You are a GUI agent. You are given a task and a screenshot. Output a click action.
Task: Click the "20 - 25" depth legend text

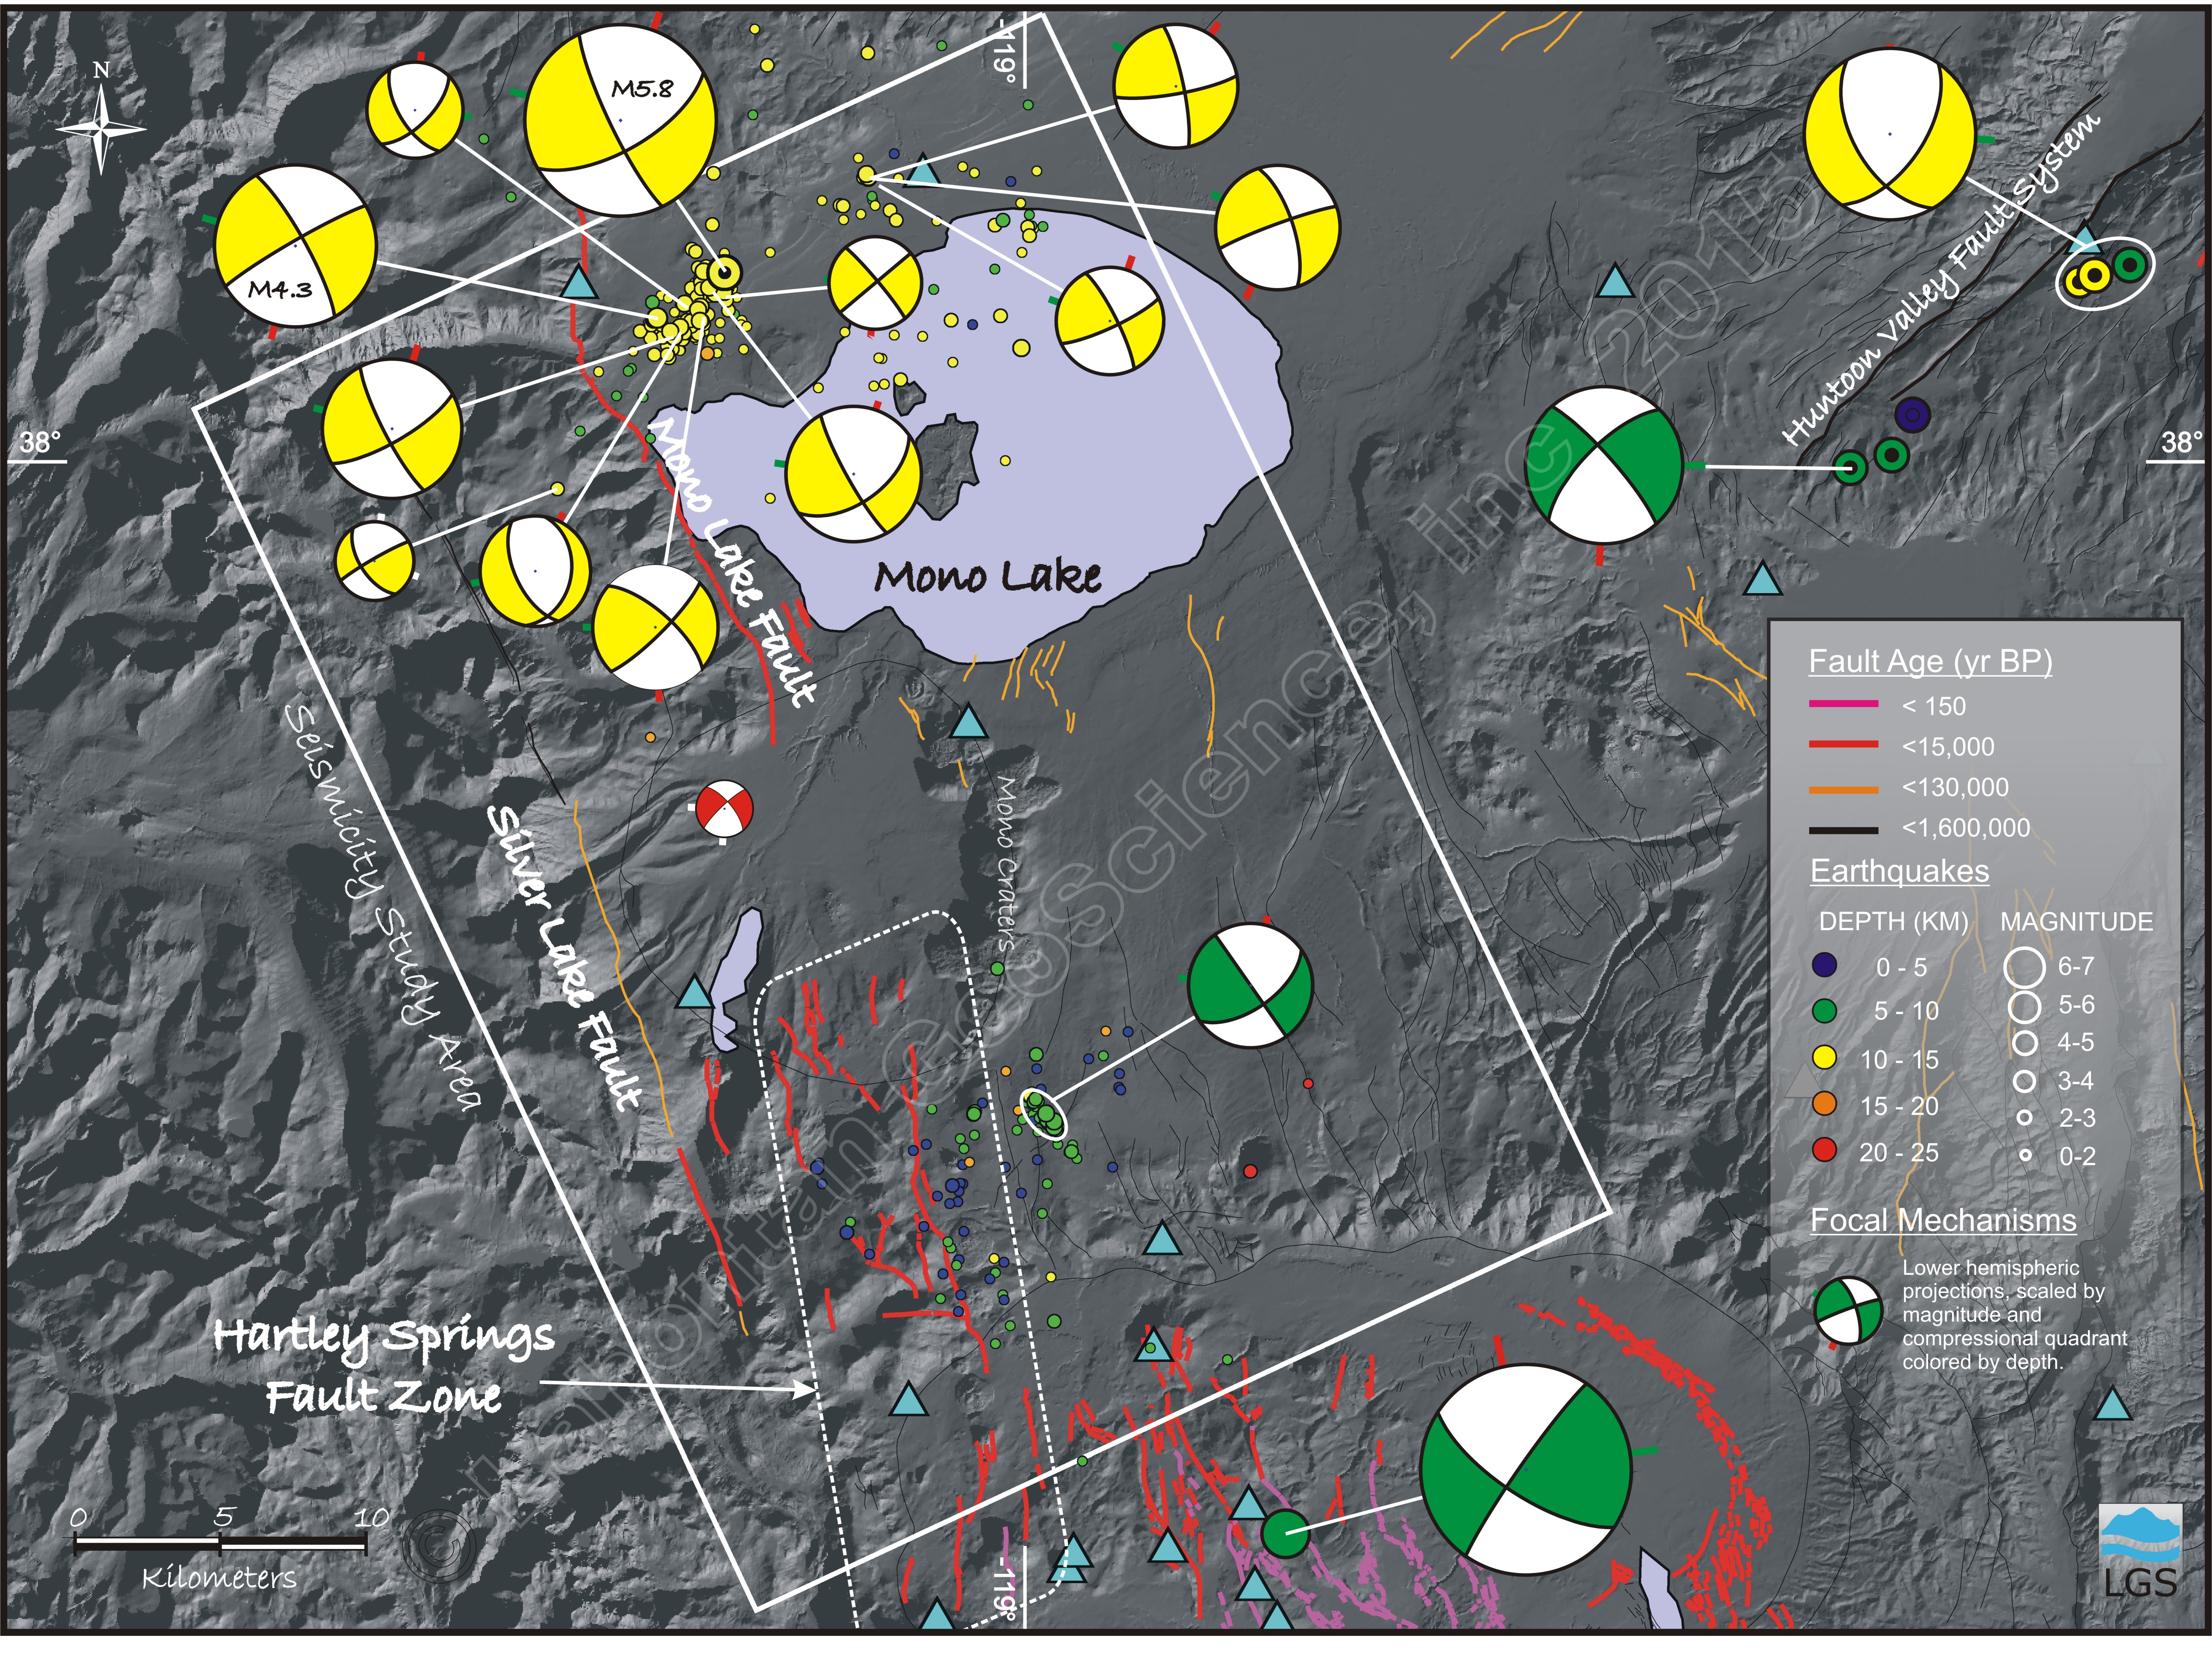coord(1898,1152)
